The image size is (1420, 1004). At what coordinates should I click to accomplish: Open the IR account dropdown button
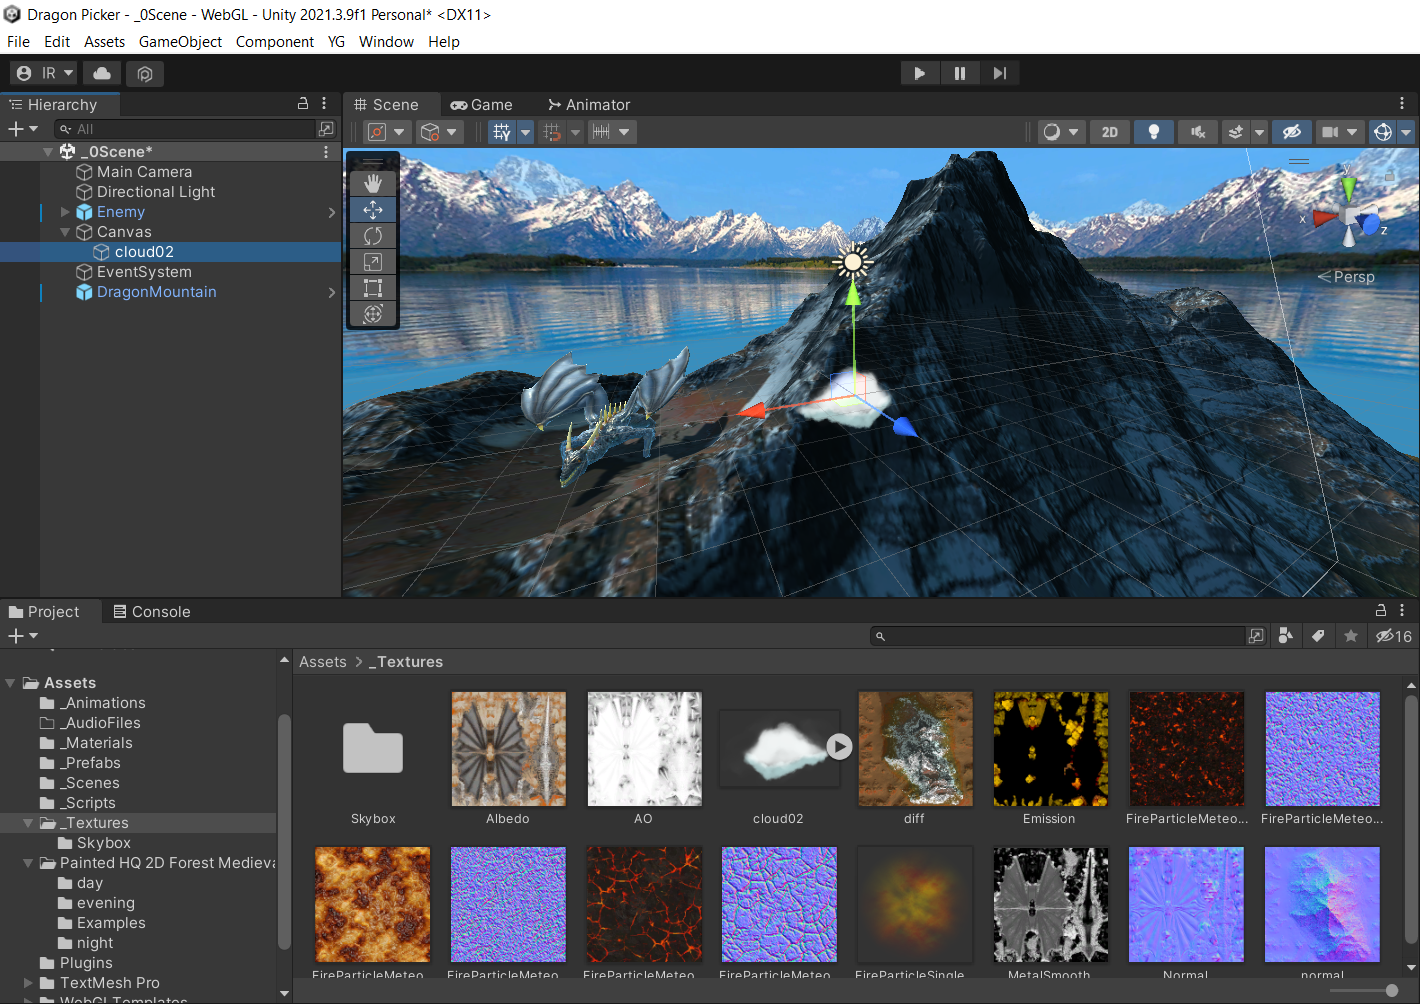pyautogui.click(x=45, y=73)
